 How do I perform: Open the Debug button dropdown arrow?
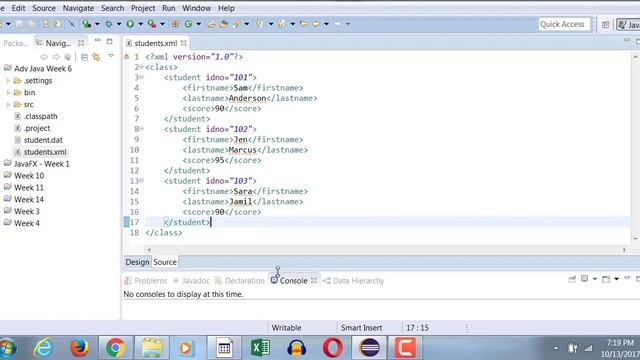point(119,24)
